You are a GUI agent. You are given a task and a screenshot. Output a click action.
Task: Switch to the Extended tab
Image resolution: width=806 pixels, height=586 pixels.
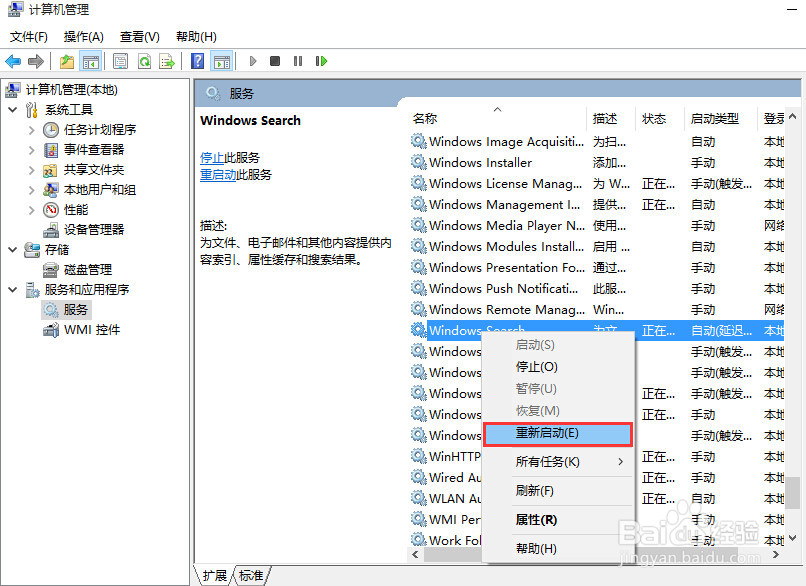click(x=214, y=576)
